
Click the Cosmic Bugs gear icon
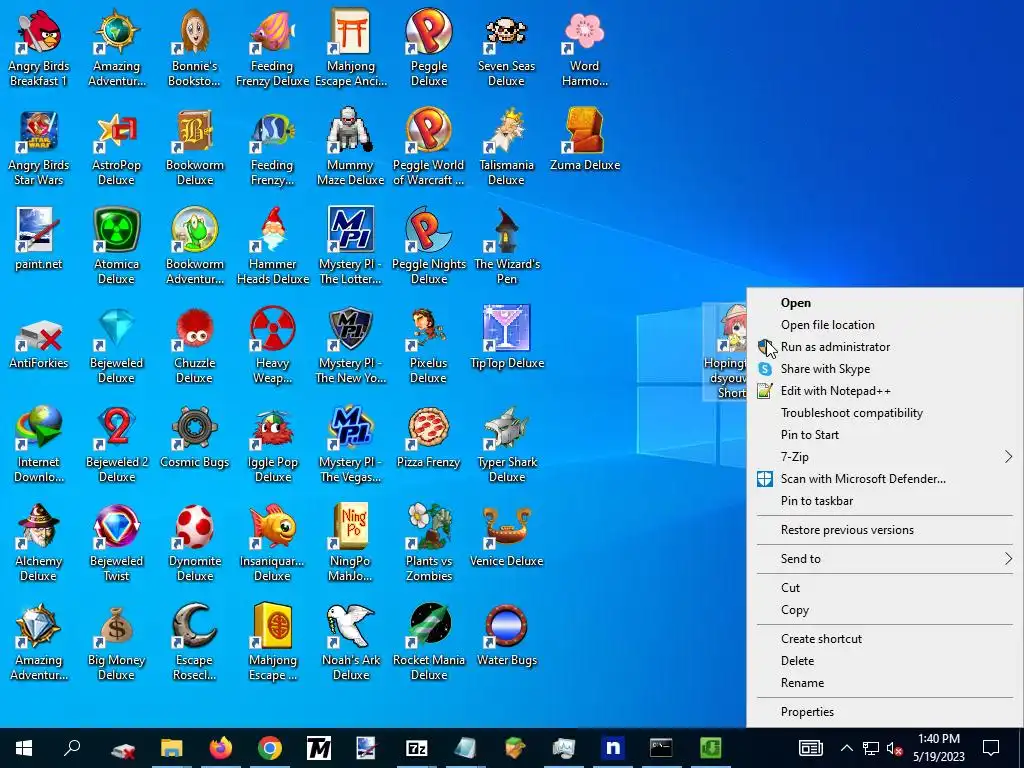tap(195, 428)
